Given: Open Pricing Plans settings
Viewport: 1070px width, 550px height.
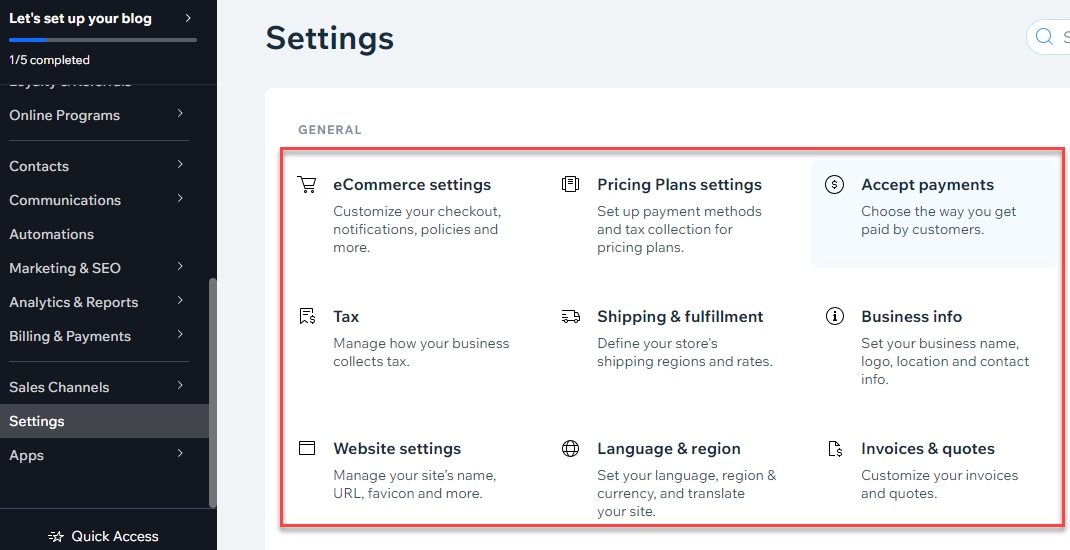Looking at the screenshot, I should click(x=679, y=185).
